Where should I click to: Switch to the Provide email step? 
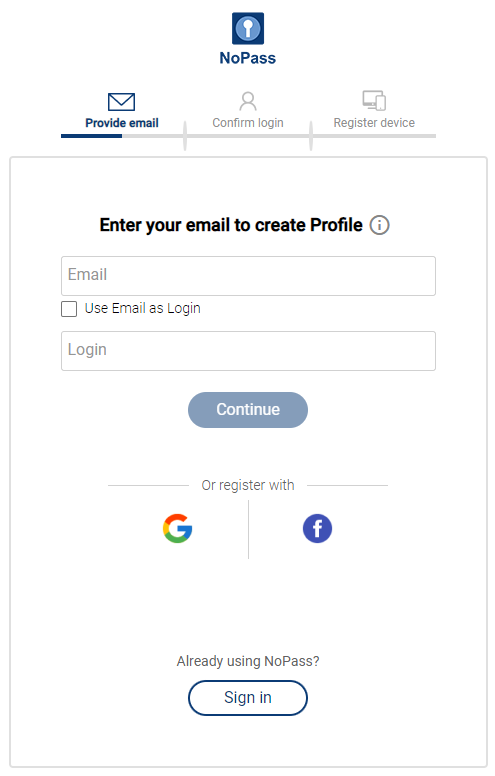(122, 123)
